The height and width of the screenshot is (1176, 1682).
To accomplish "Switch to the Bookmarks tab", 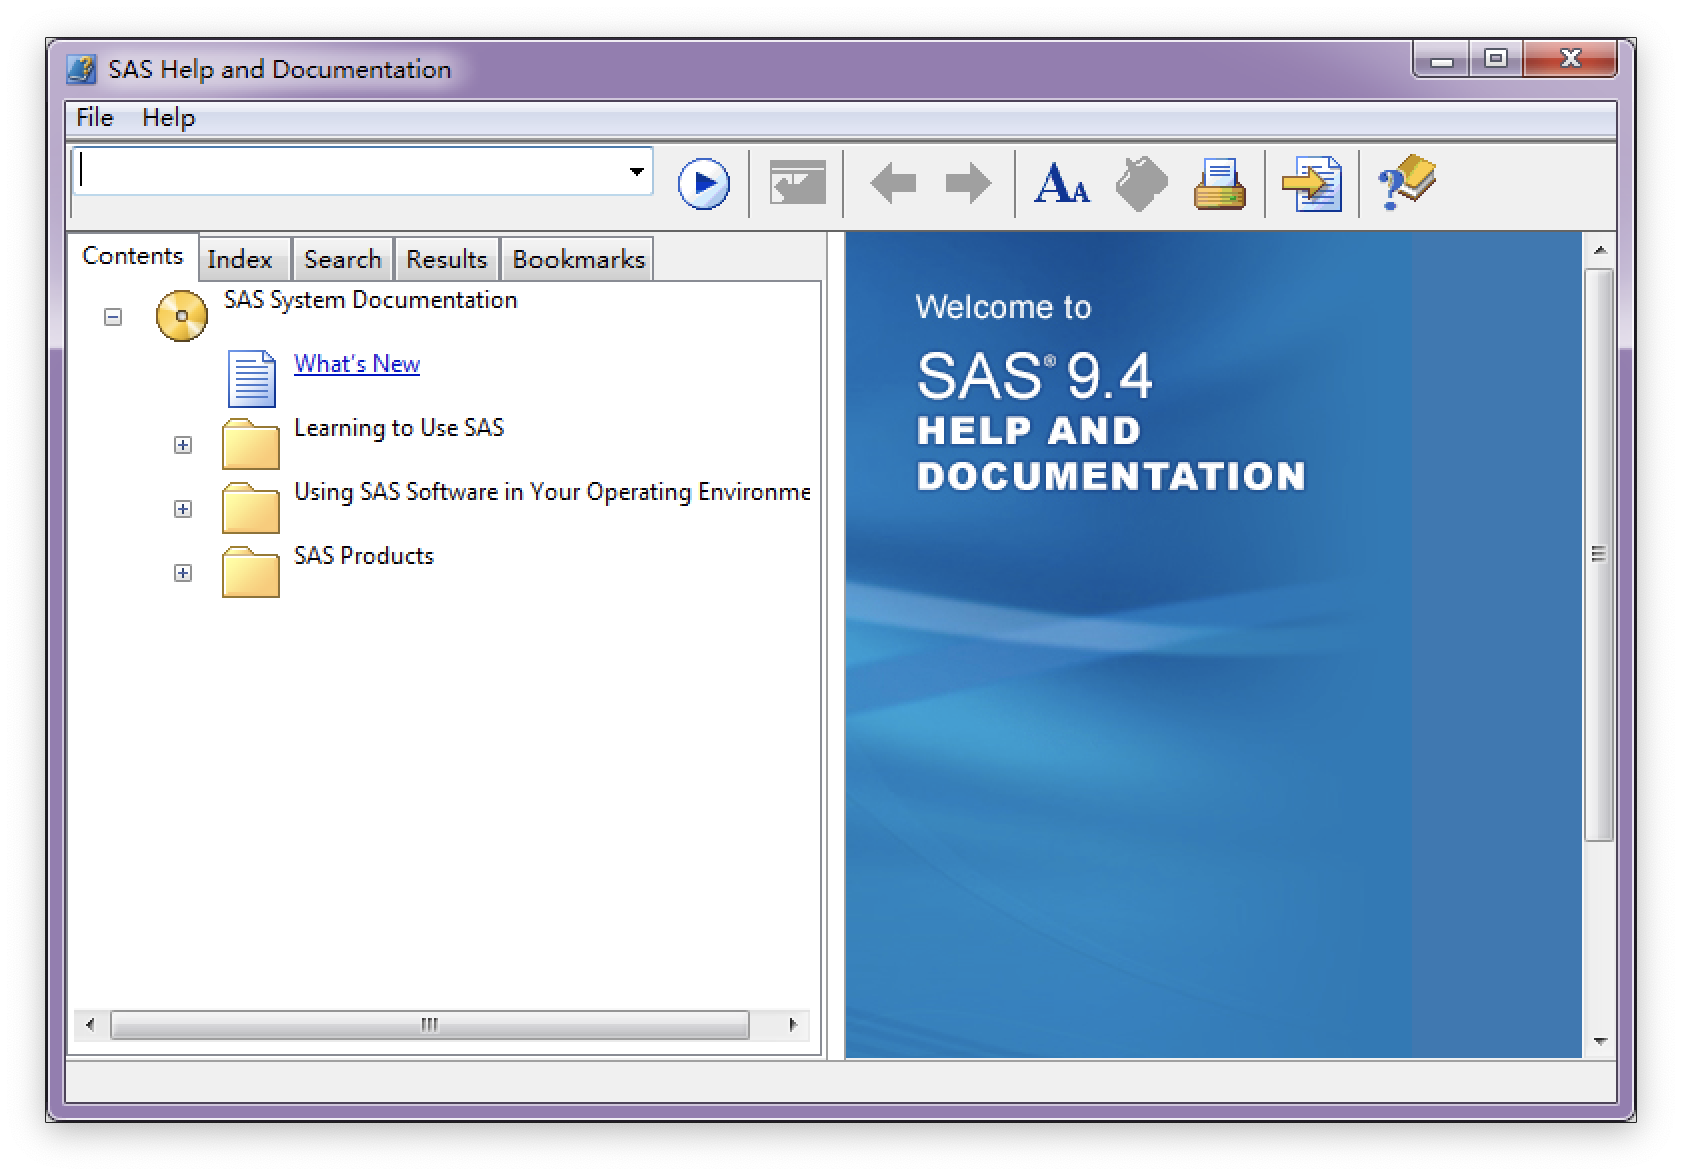I will [x=578, y=259].
